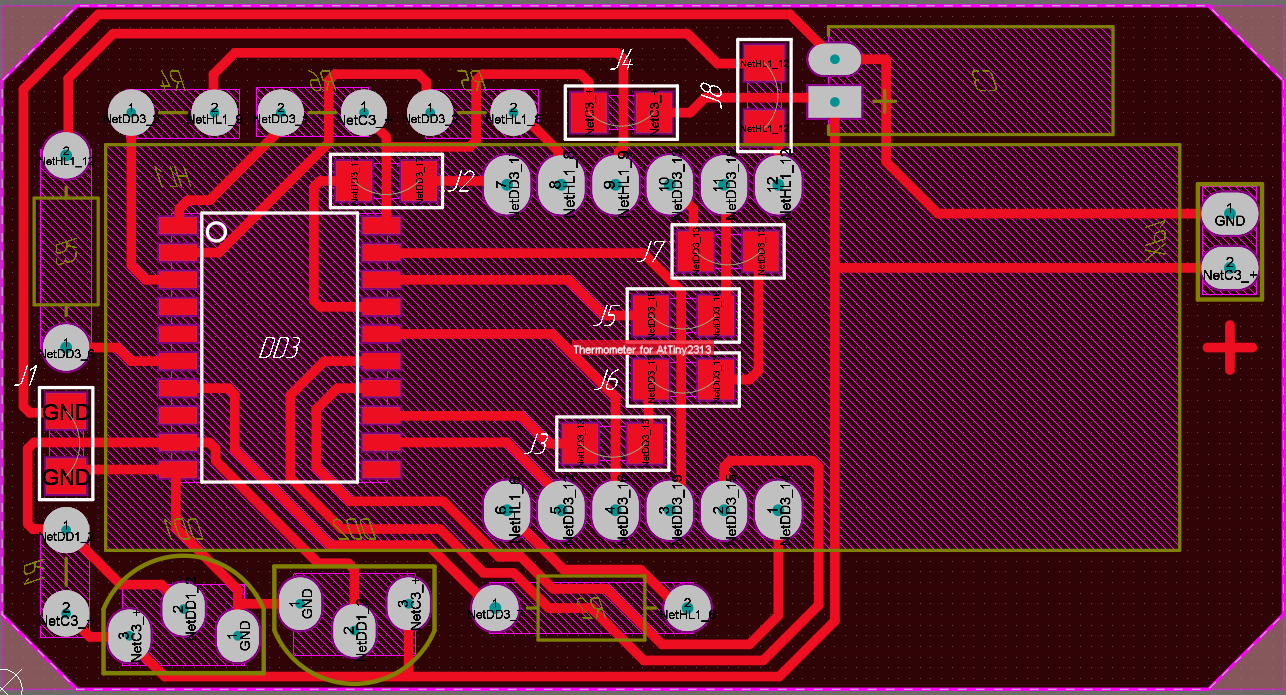Select R5 pad 2 on net NetHL1_8
The image size is (1286, 695).
pyautogui.click(x=512, y=110)
